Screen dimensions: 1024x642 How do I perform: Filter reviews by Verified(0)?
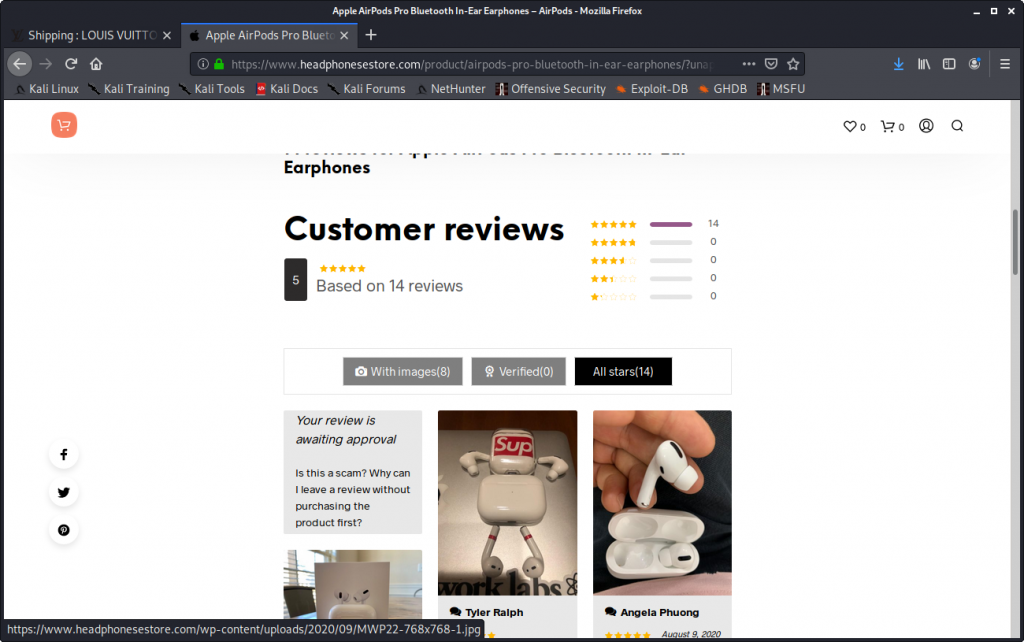[519, 372]
